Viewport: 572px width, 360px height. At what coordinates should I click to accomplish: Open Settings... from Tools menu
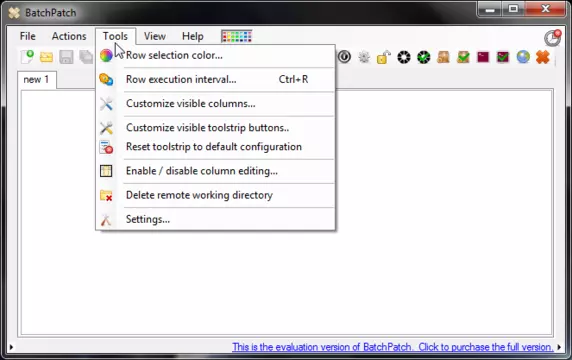(x=216, y=219)
